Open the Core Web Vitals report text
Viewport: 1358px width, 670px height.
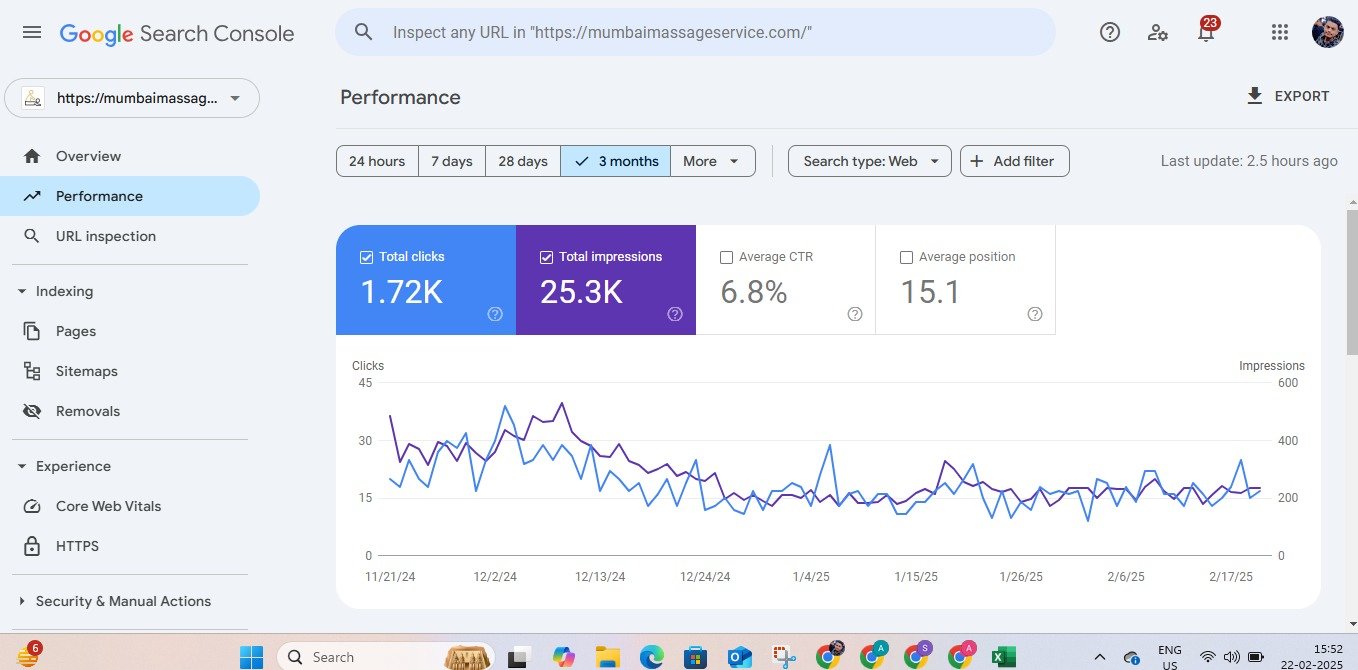(108, 506)
